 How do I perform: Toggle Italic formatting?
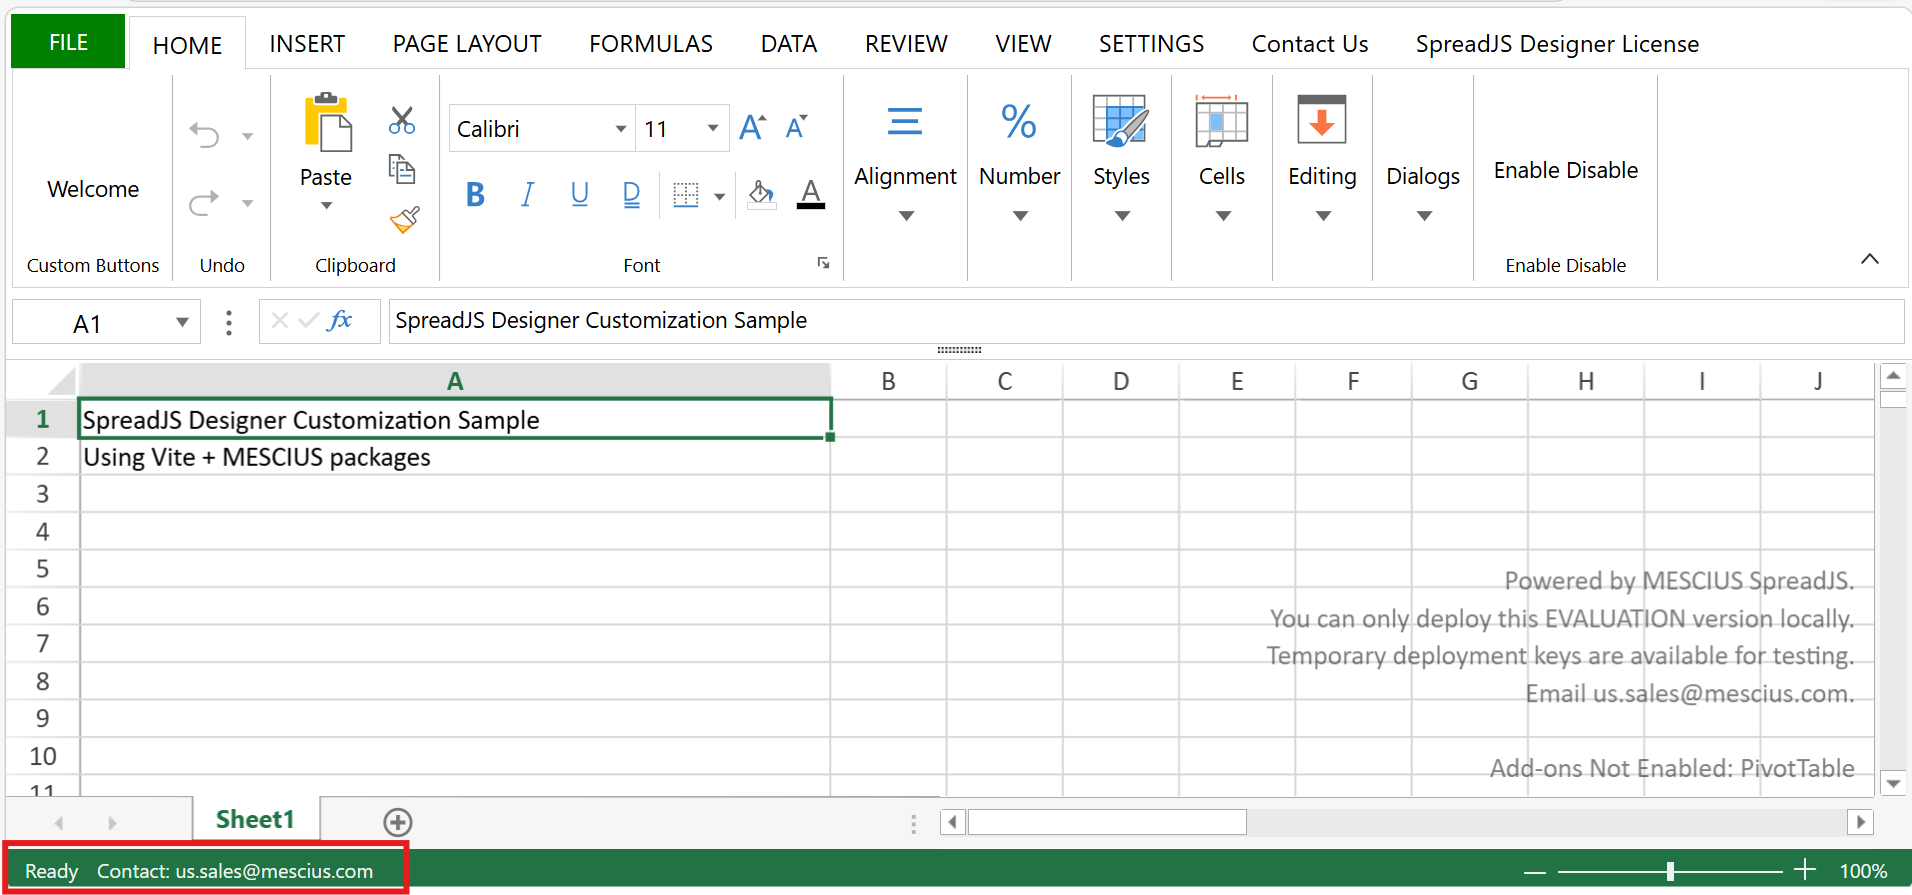click(527, 194)
